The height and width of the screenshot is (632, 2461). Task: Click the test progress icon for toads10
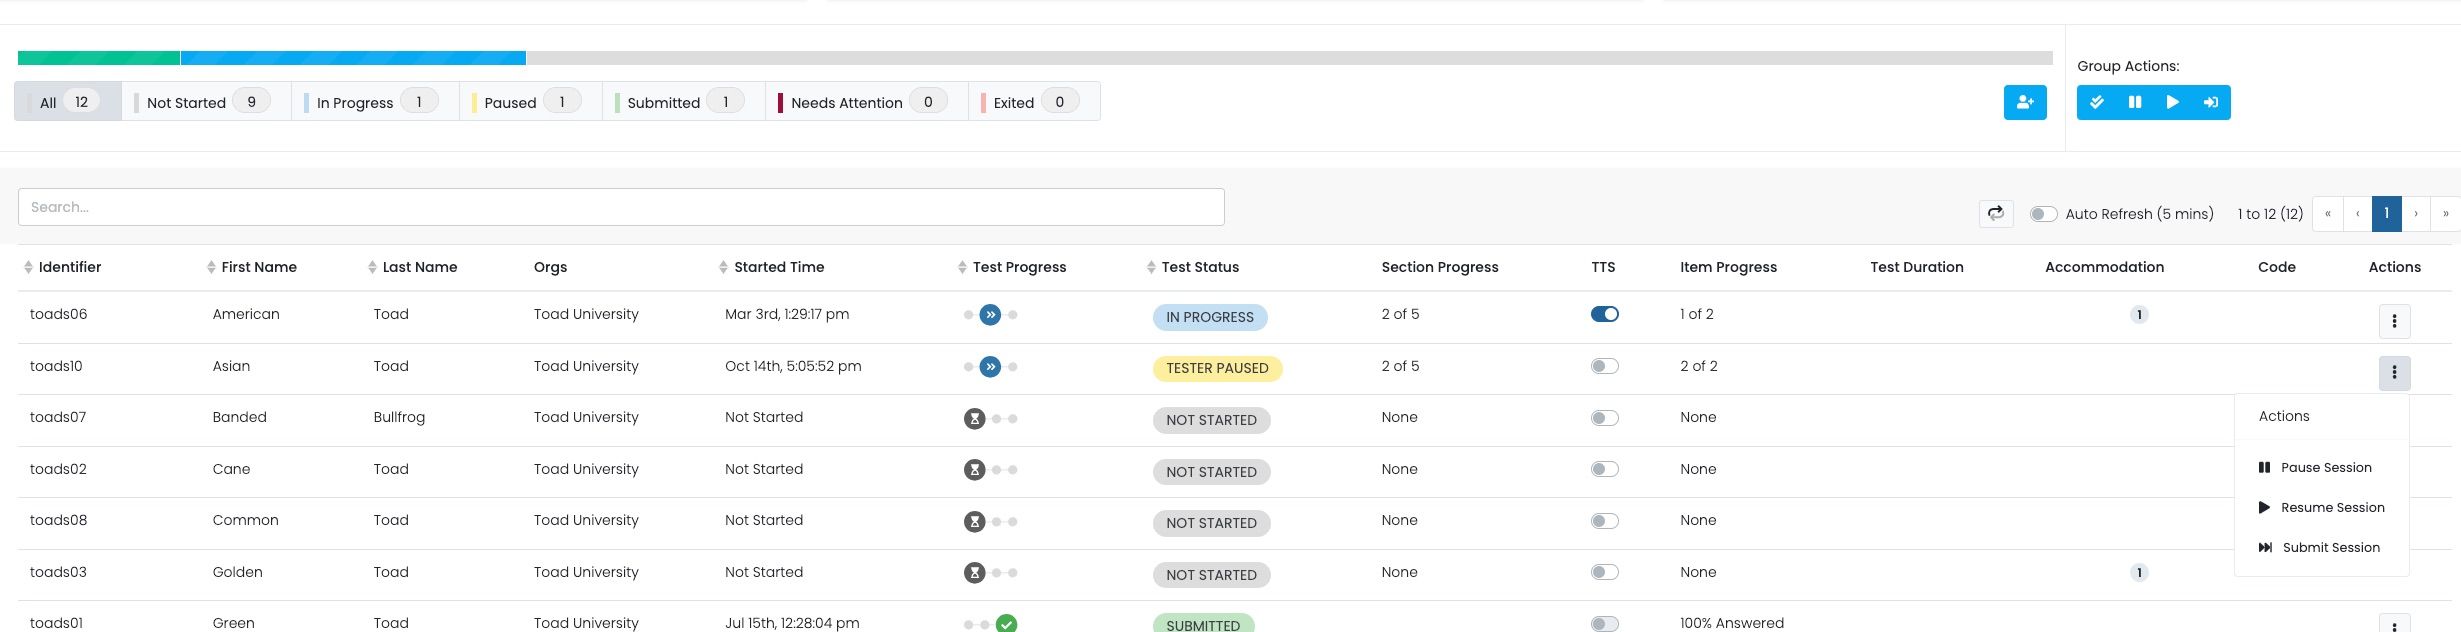click(990, 367)
